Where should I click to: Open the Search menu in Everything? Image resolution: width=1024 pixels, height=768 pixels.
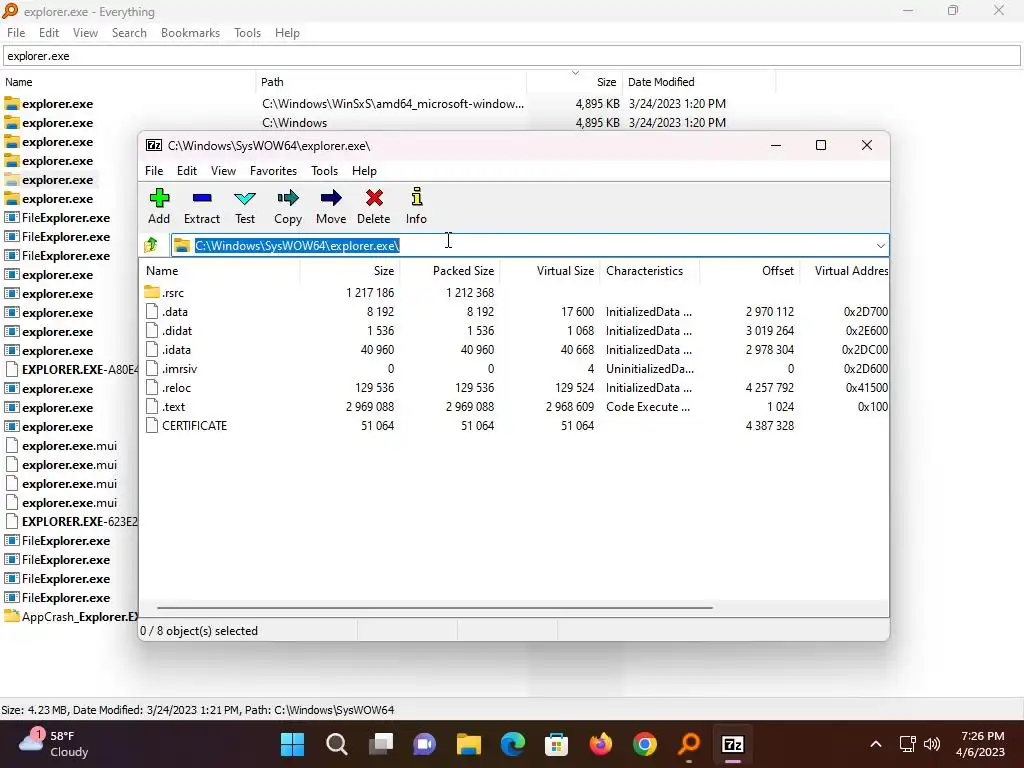tap(129, 33)
